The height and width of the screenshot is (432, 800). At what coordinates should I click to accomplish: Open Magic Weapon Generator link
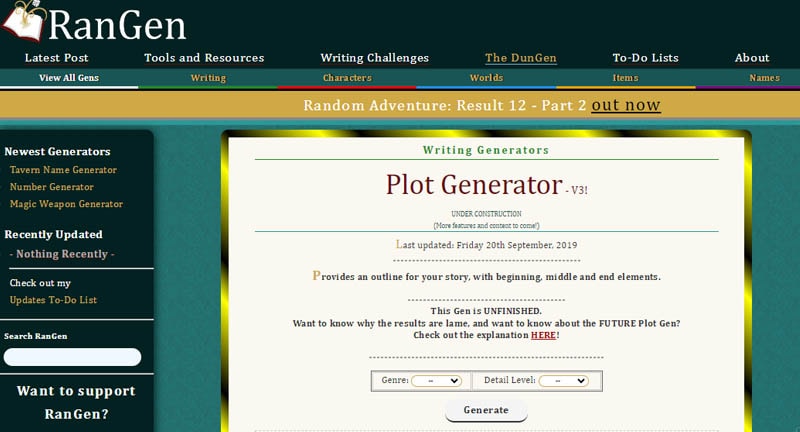point(66,204)
